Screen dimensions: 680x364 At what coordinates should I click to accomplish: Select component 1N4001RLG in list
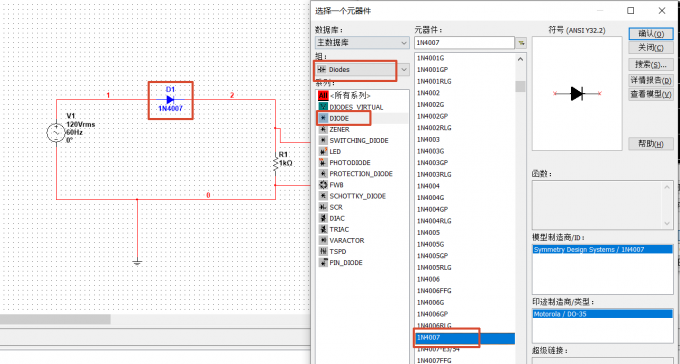(x=434, y=81)
